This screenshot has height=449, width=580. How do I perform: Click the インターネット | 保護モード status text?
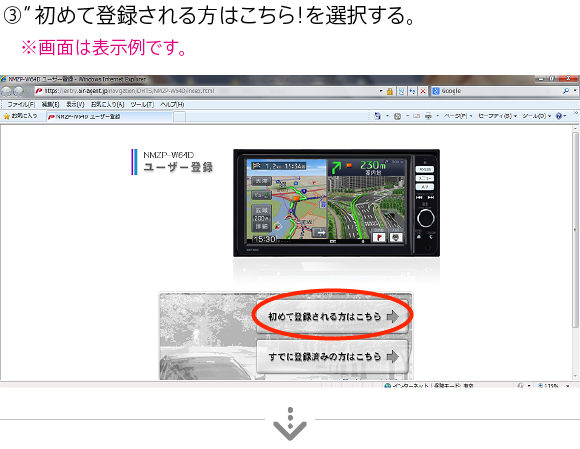433,386
